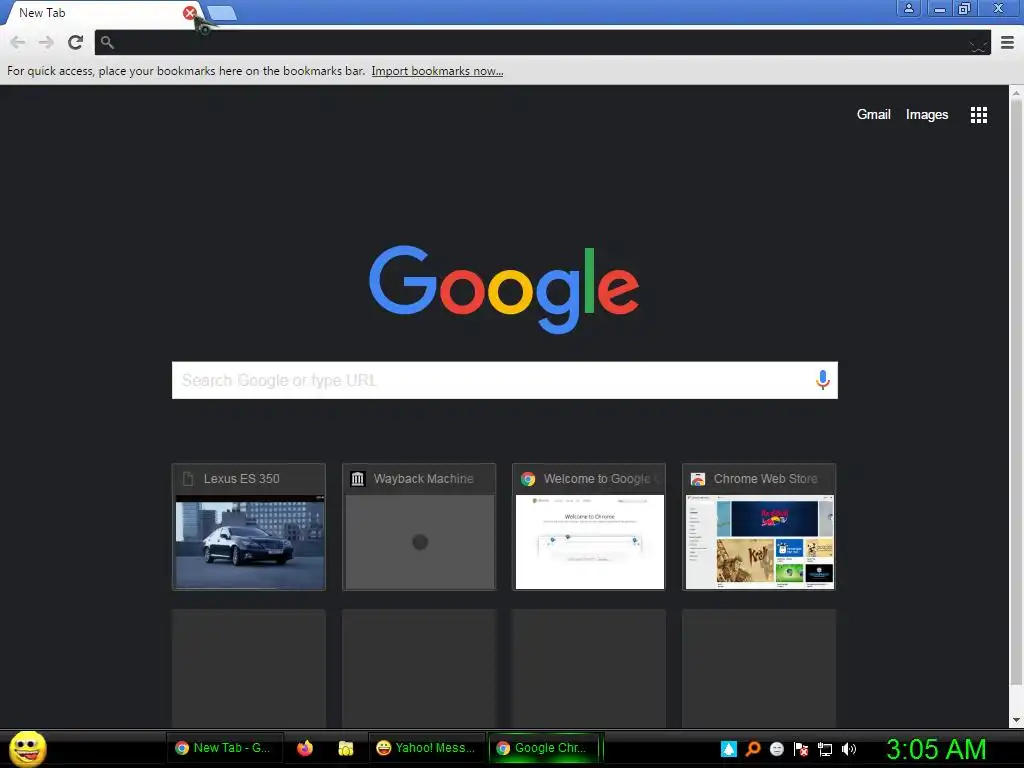This screenshot has height=768, width=1024.
Task: Launch Firefox from the taskbar
Action: click(305, 748)
